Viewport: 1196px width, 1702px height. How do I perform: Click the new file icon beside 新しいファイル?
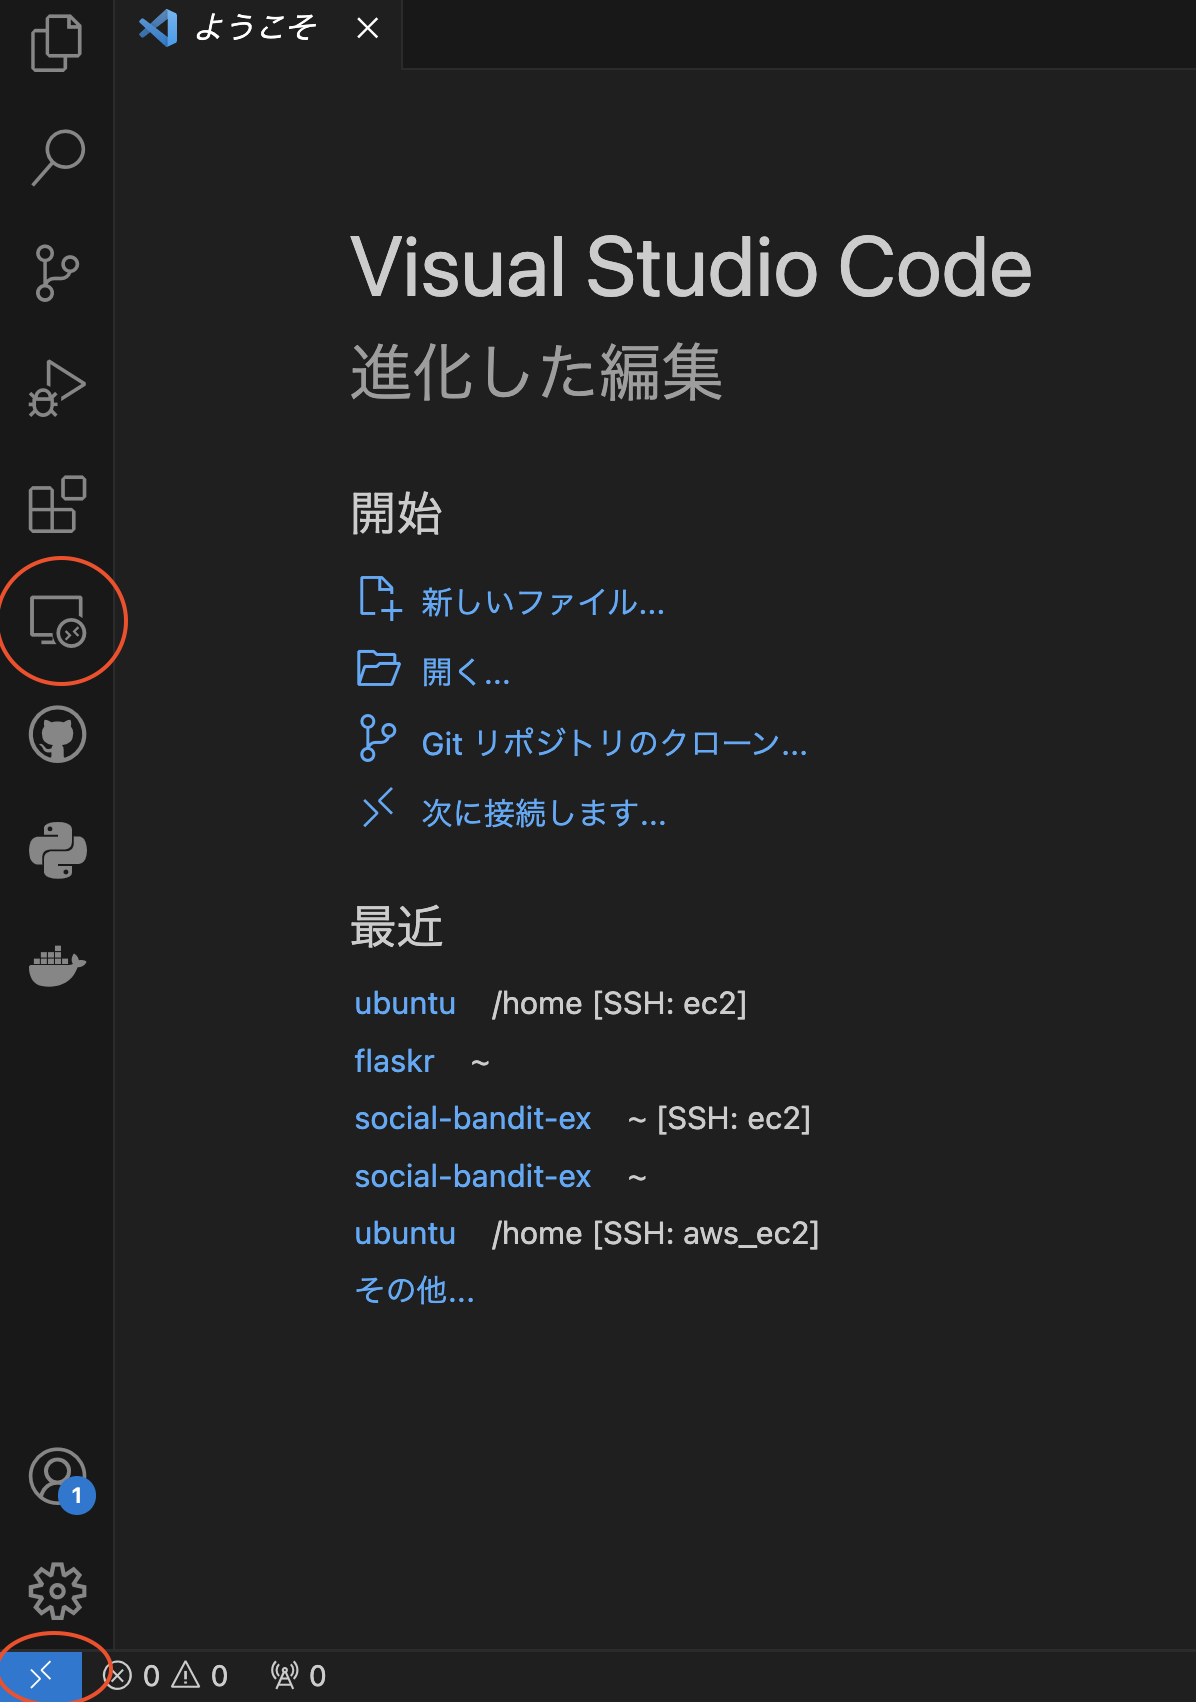(x=379, y=598)
